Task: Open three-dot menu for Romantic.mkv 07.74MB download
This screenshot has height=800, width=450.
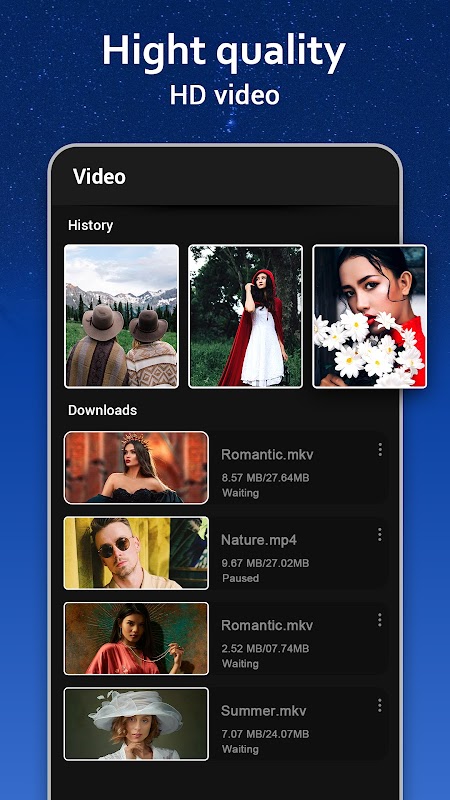Action: [380, 620]
